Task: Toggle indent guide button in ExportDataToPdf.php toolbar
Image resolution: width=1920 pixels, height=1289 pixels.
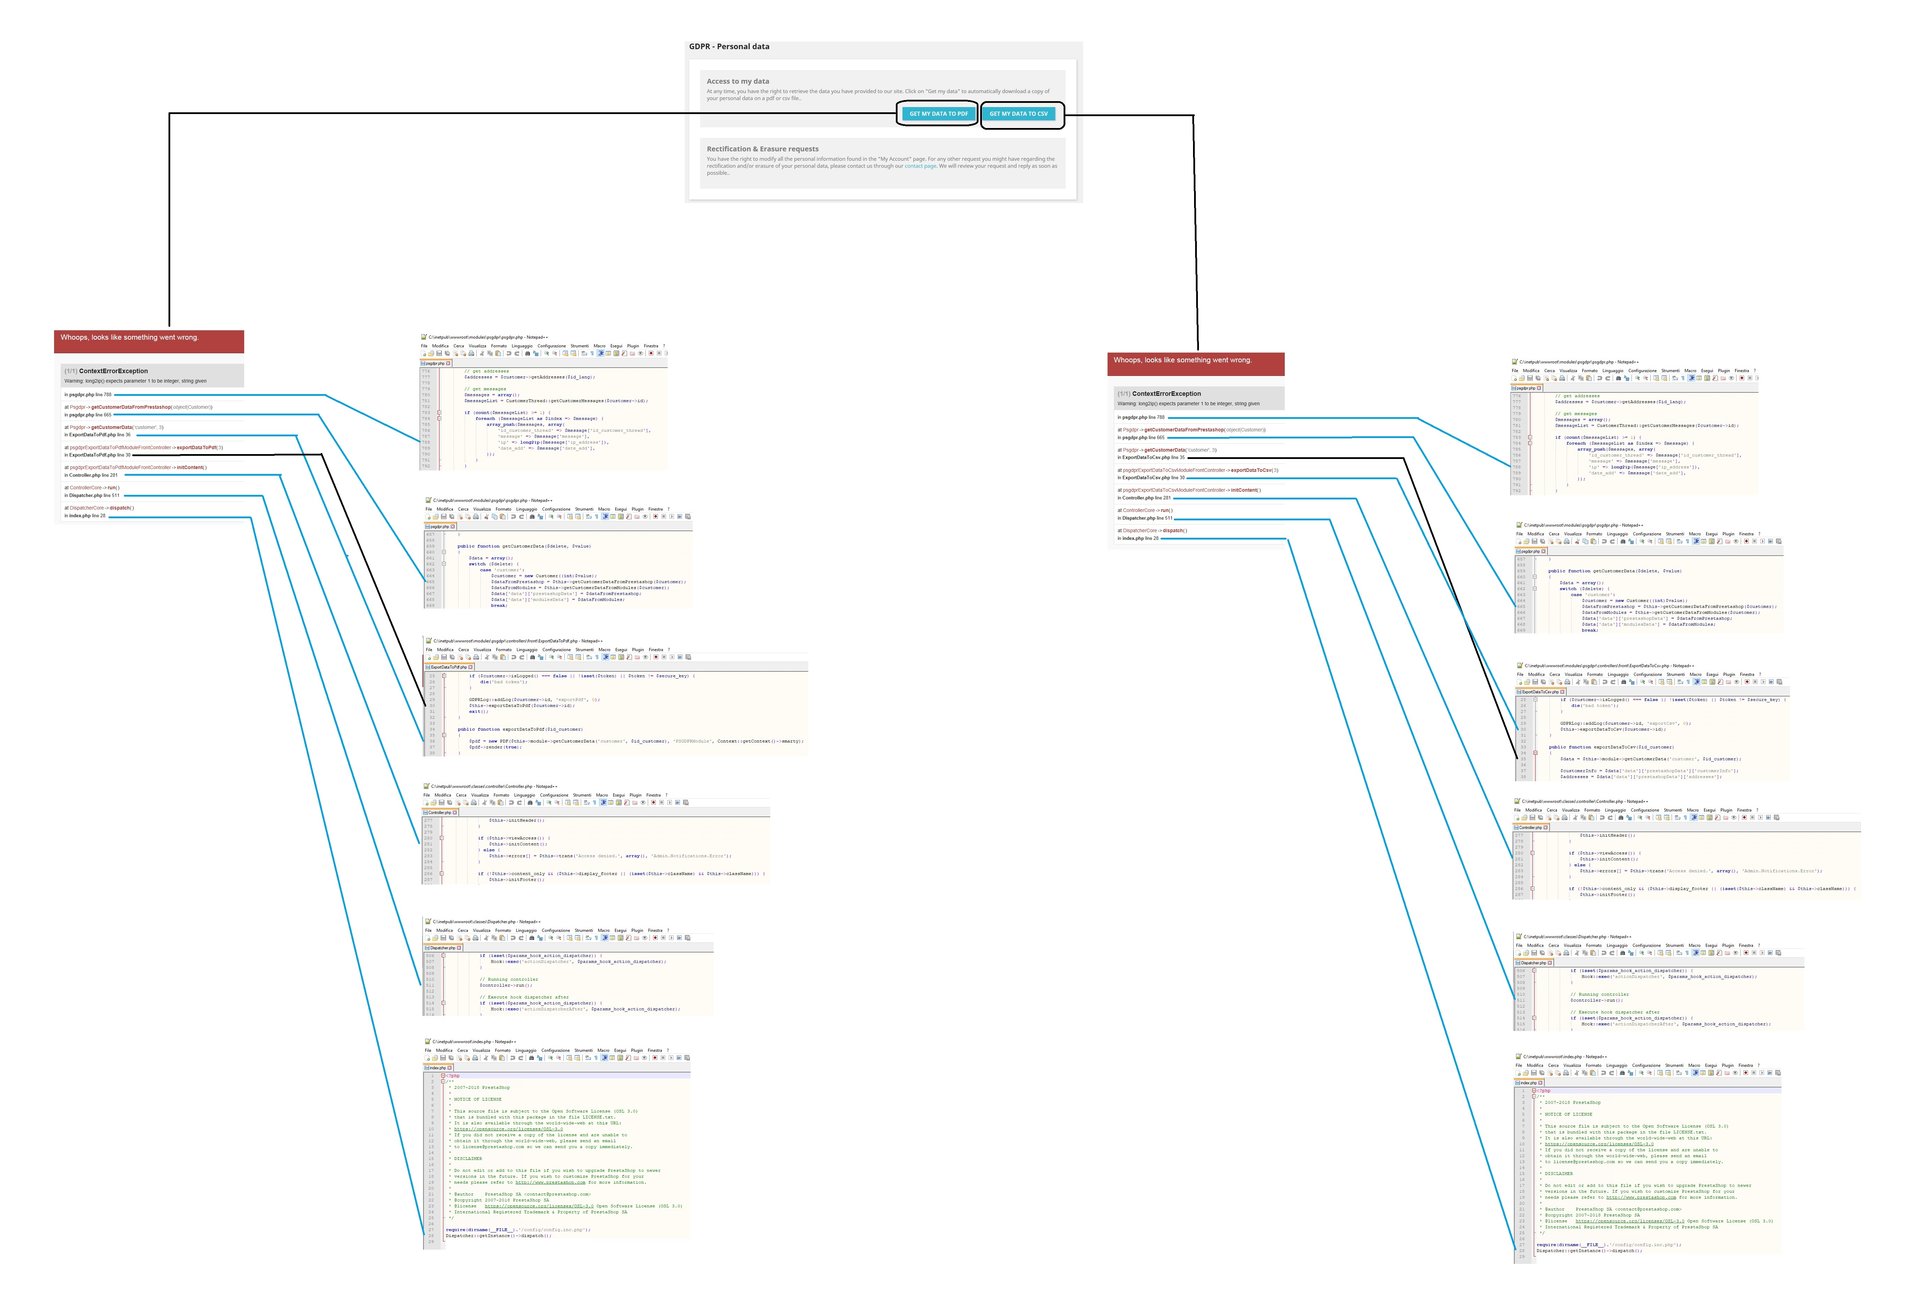Action: [605, 657]
